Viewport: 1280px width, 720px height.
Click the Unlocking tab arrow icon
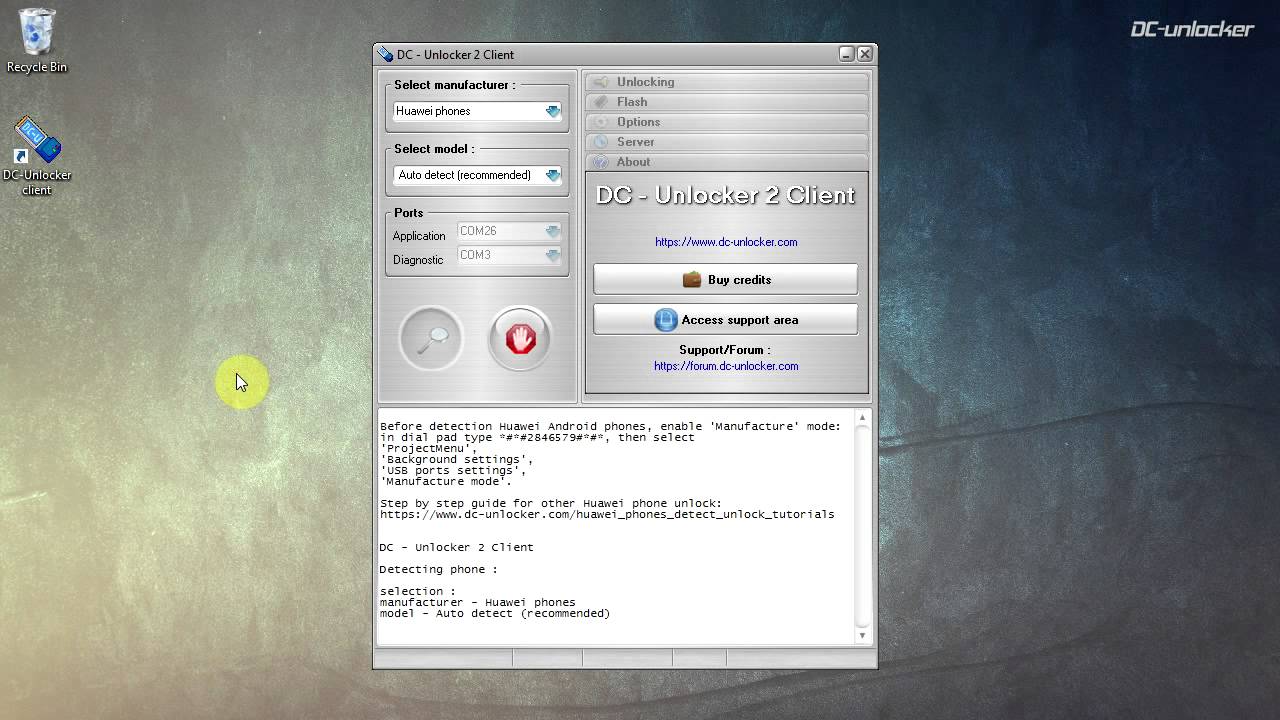(601, 82)
